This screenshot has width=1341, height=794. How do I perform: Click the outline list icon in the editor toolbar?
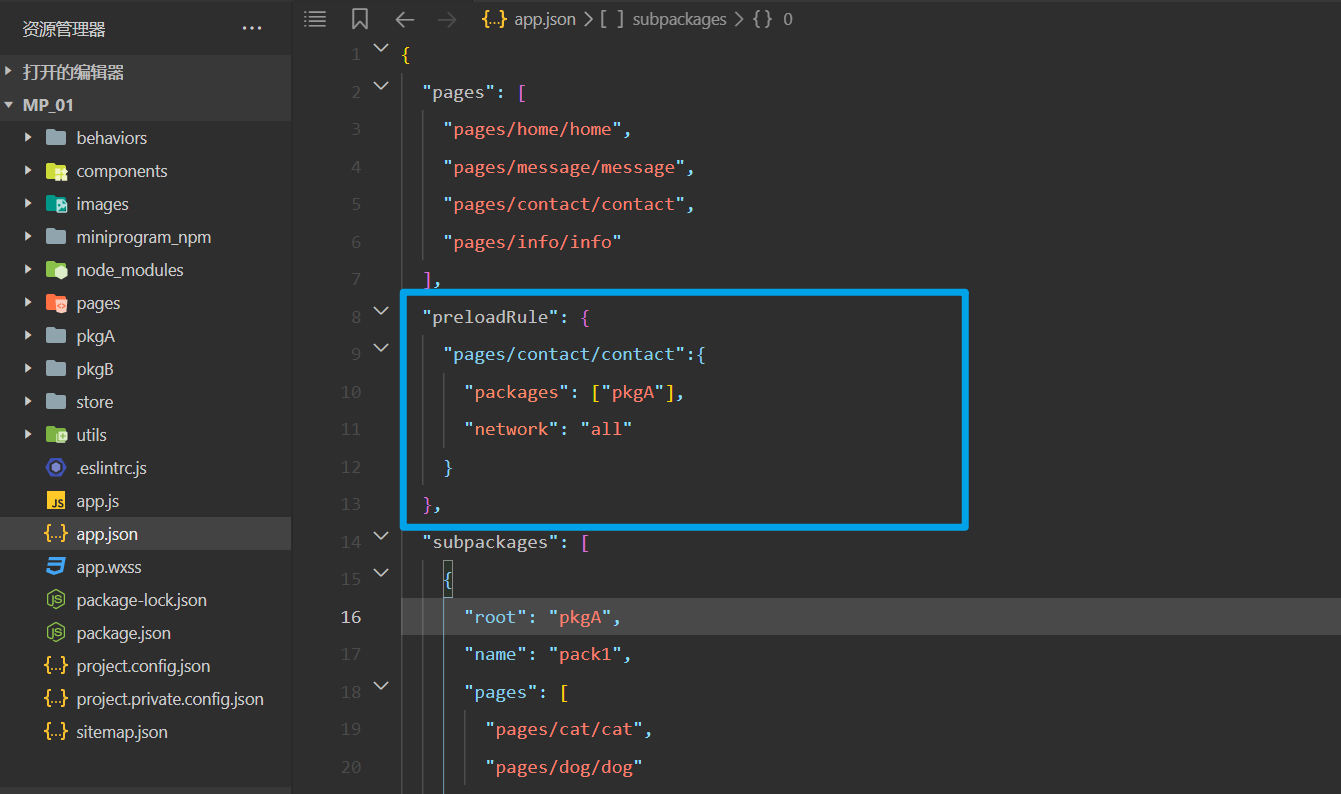pyautogui.click(x=315, y=18)
